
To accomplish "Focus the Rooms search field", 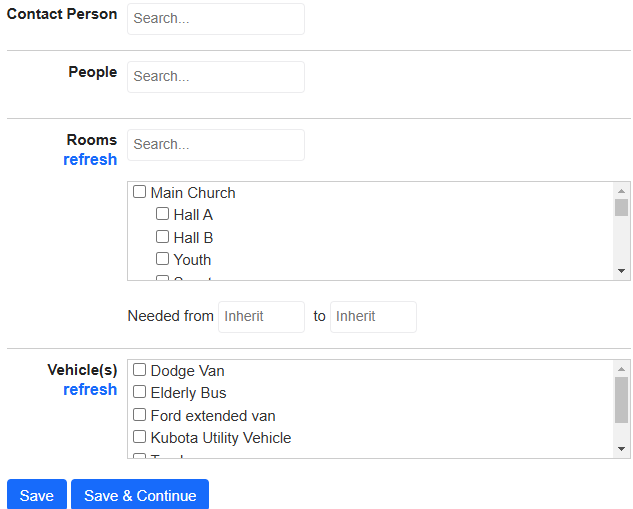I will click(x=216, y=145).
